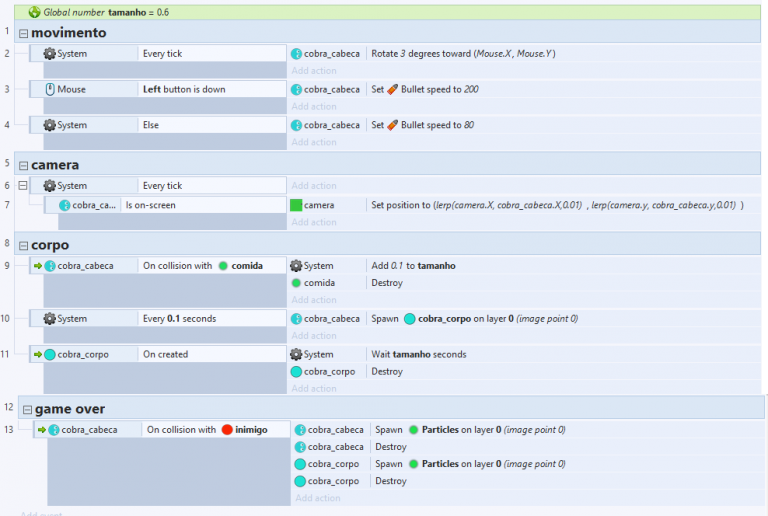Collapse the game over group
The image size is (768, 516).
pos(28,410)
